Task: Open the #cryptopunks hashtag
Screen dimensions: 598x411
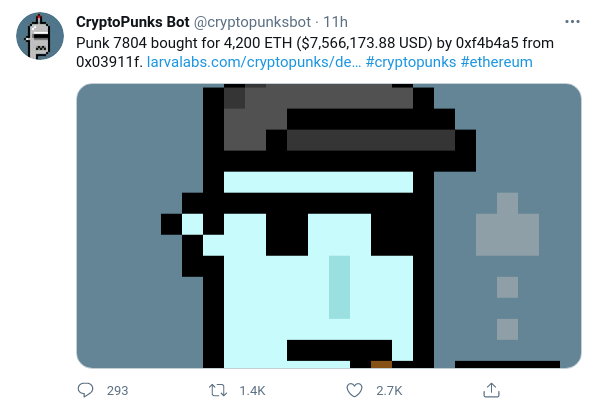Action: pyautogui.click(x=411, y=62)
